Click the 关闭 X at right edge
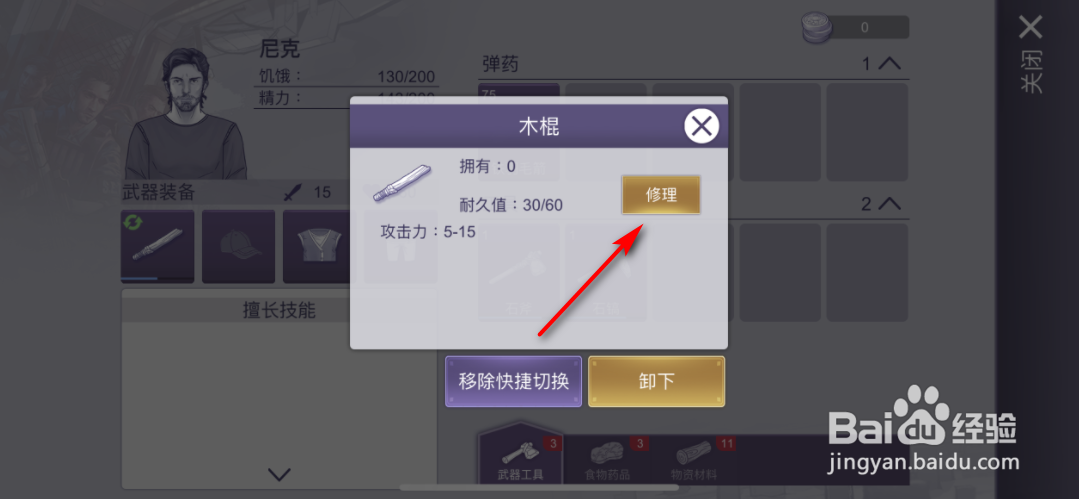 [x=1030, y=28]
